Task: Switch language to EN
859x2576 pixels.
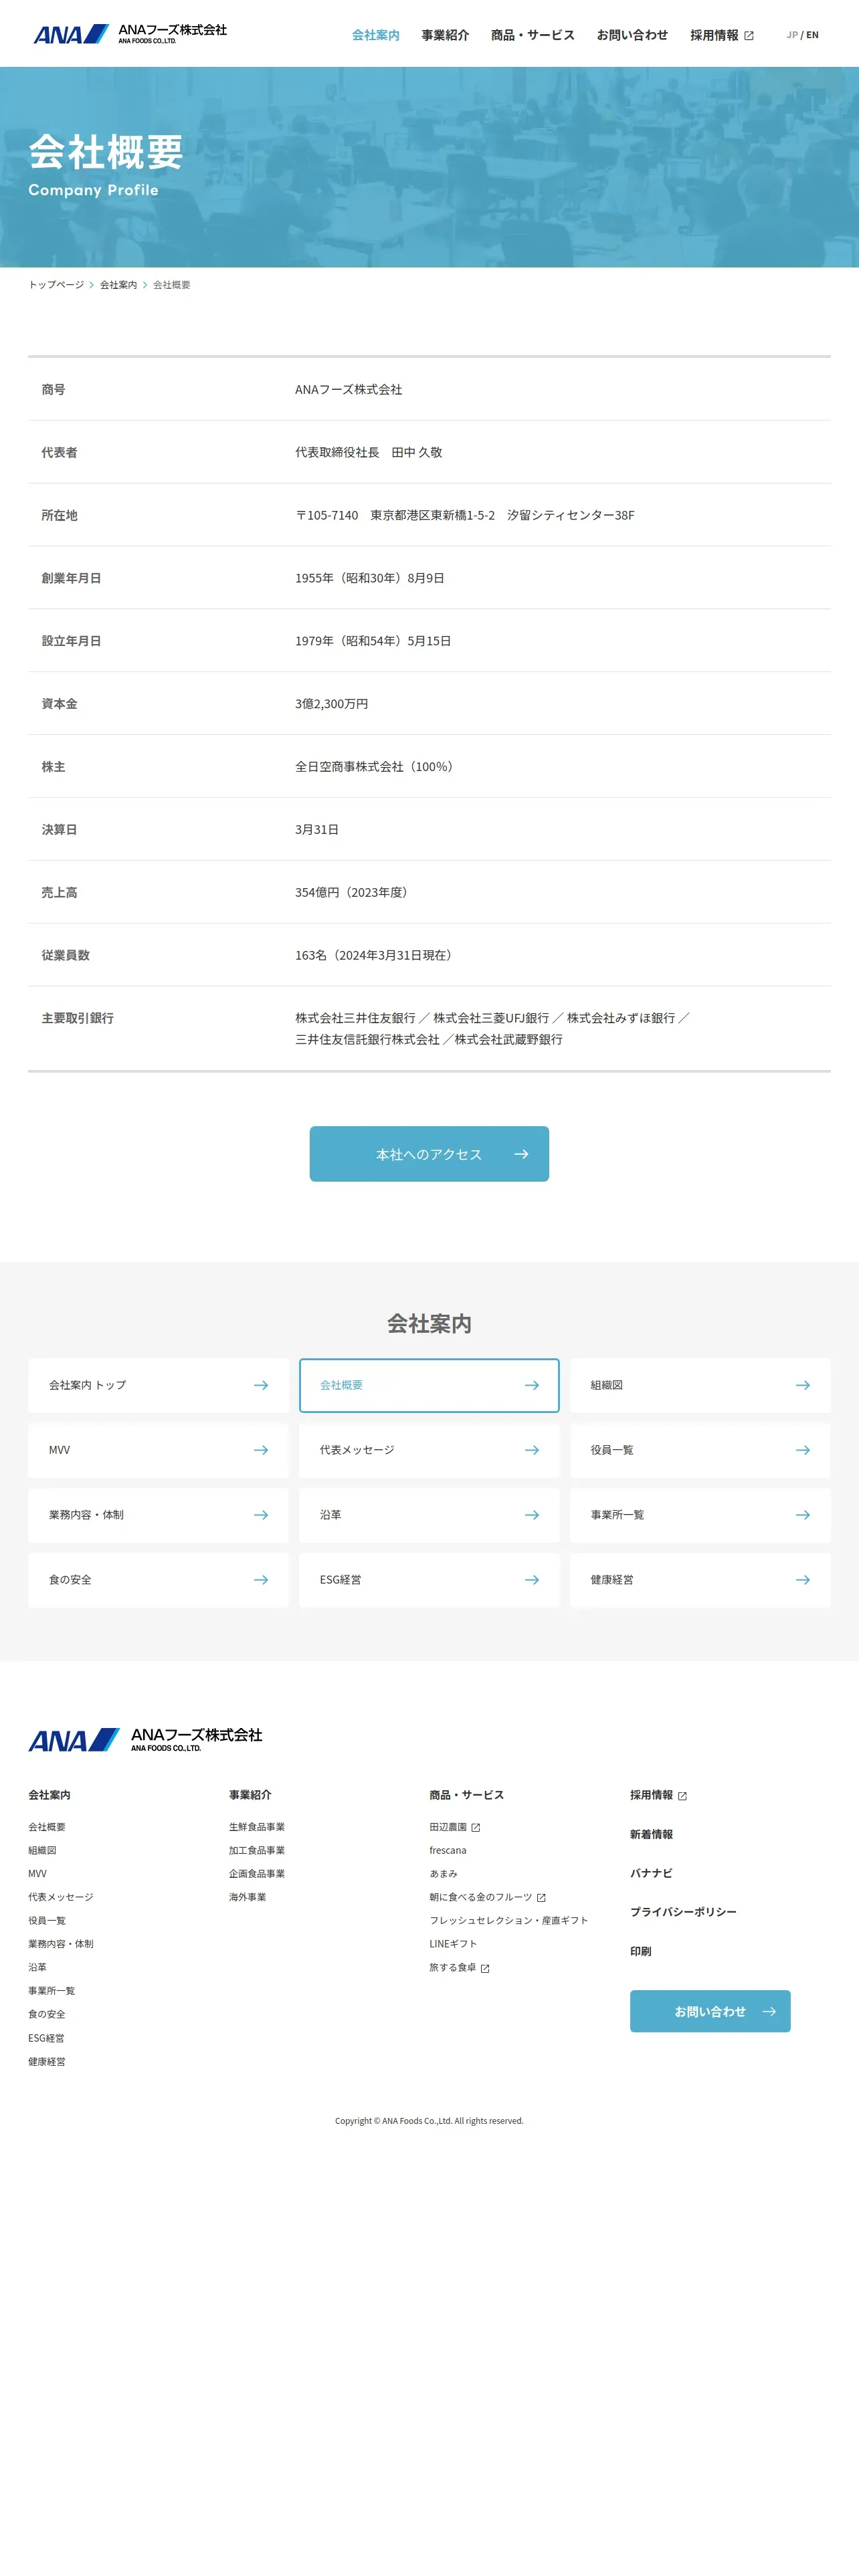Action: tap(812, 35)
